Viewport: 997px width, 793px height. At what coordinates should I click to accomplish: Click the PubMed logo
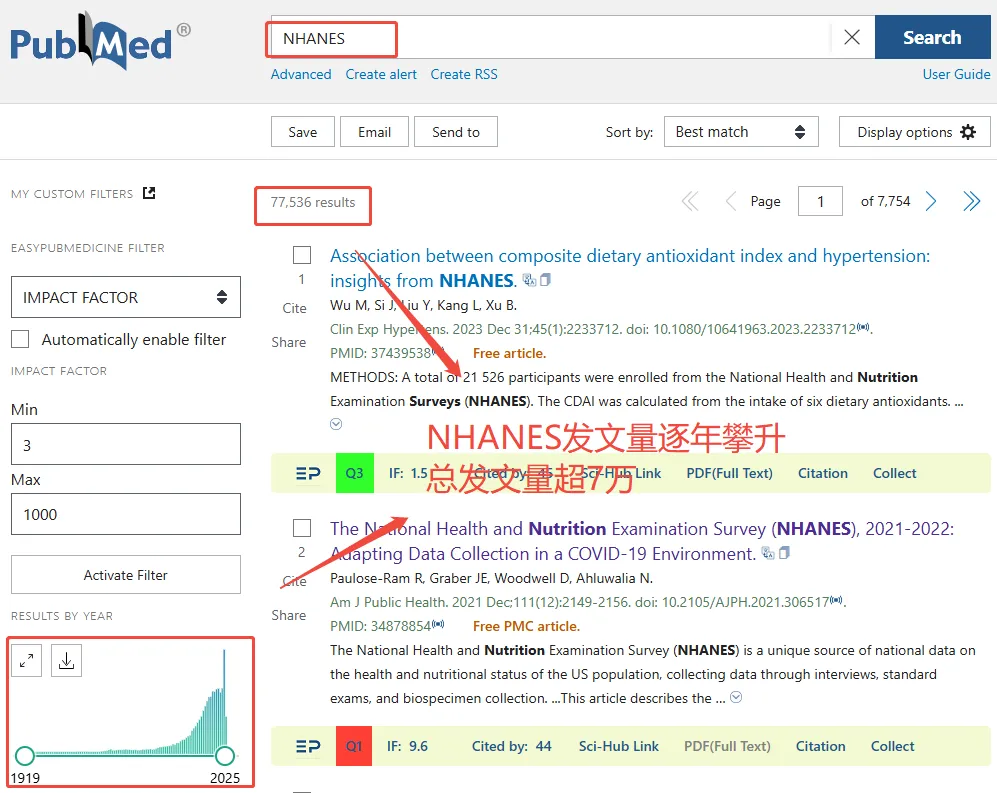pos(100,41)
